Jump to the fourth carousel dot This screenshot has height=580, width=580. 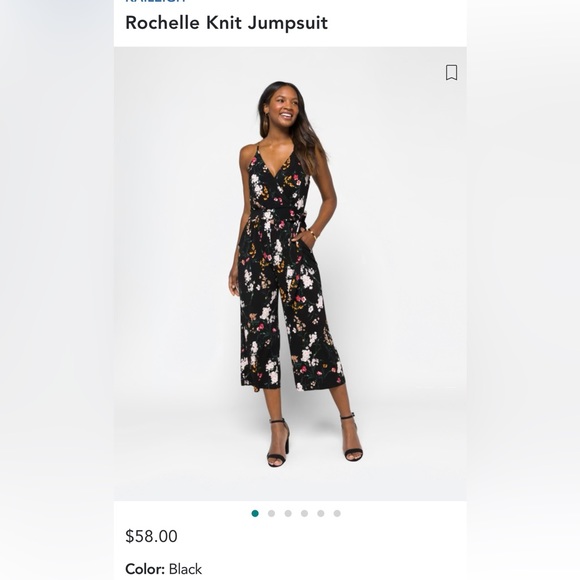click(x=304, y=513)
